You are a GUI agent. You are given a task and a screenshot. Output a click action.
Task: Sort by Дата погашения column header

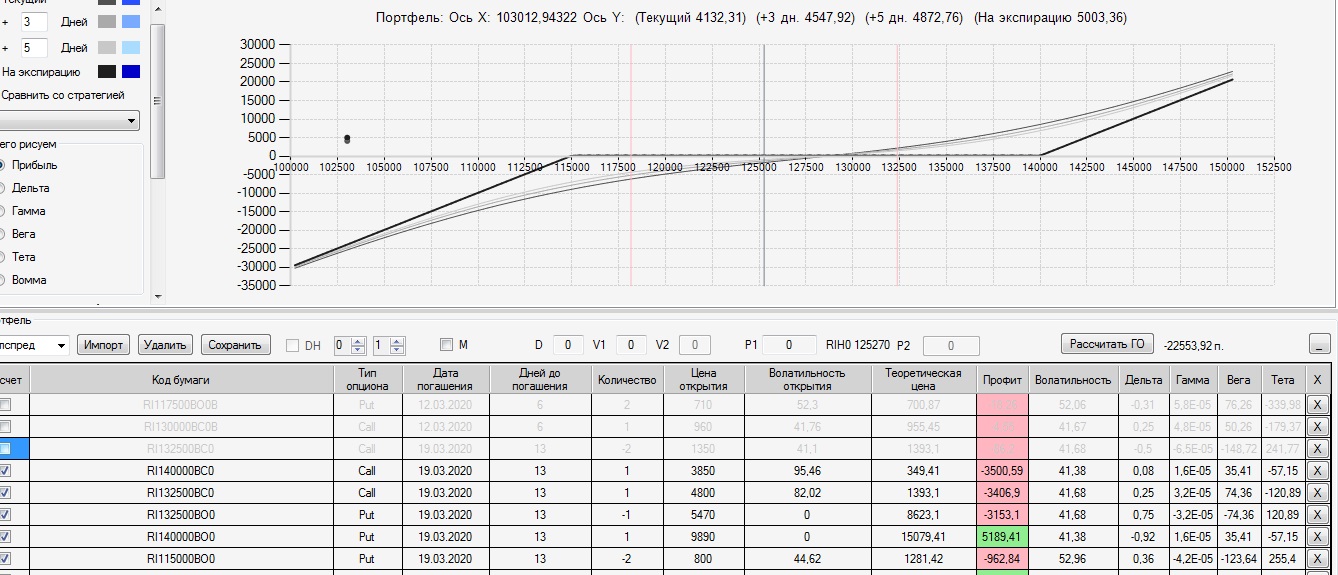tap(446, 380)
